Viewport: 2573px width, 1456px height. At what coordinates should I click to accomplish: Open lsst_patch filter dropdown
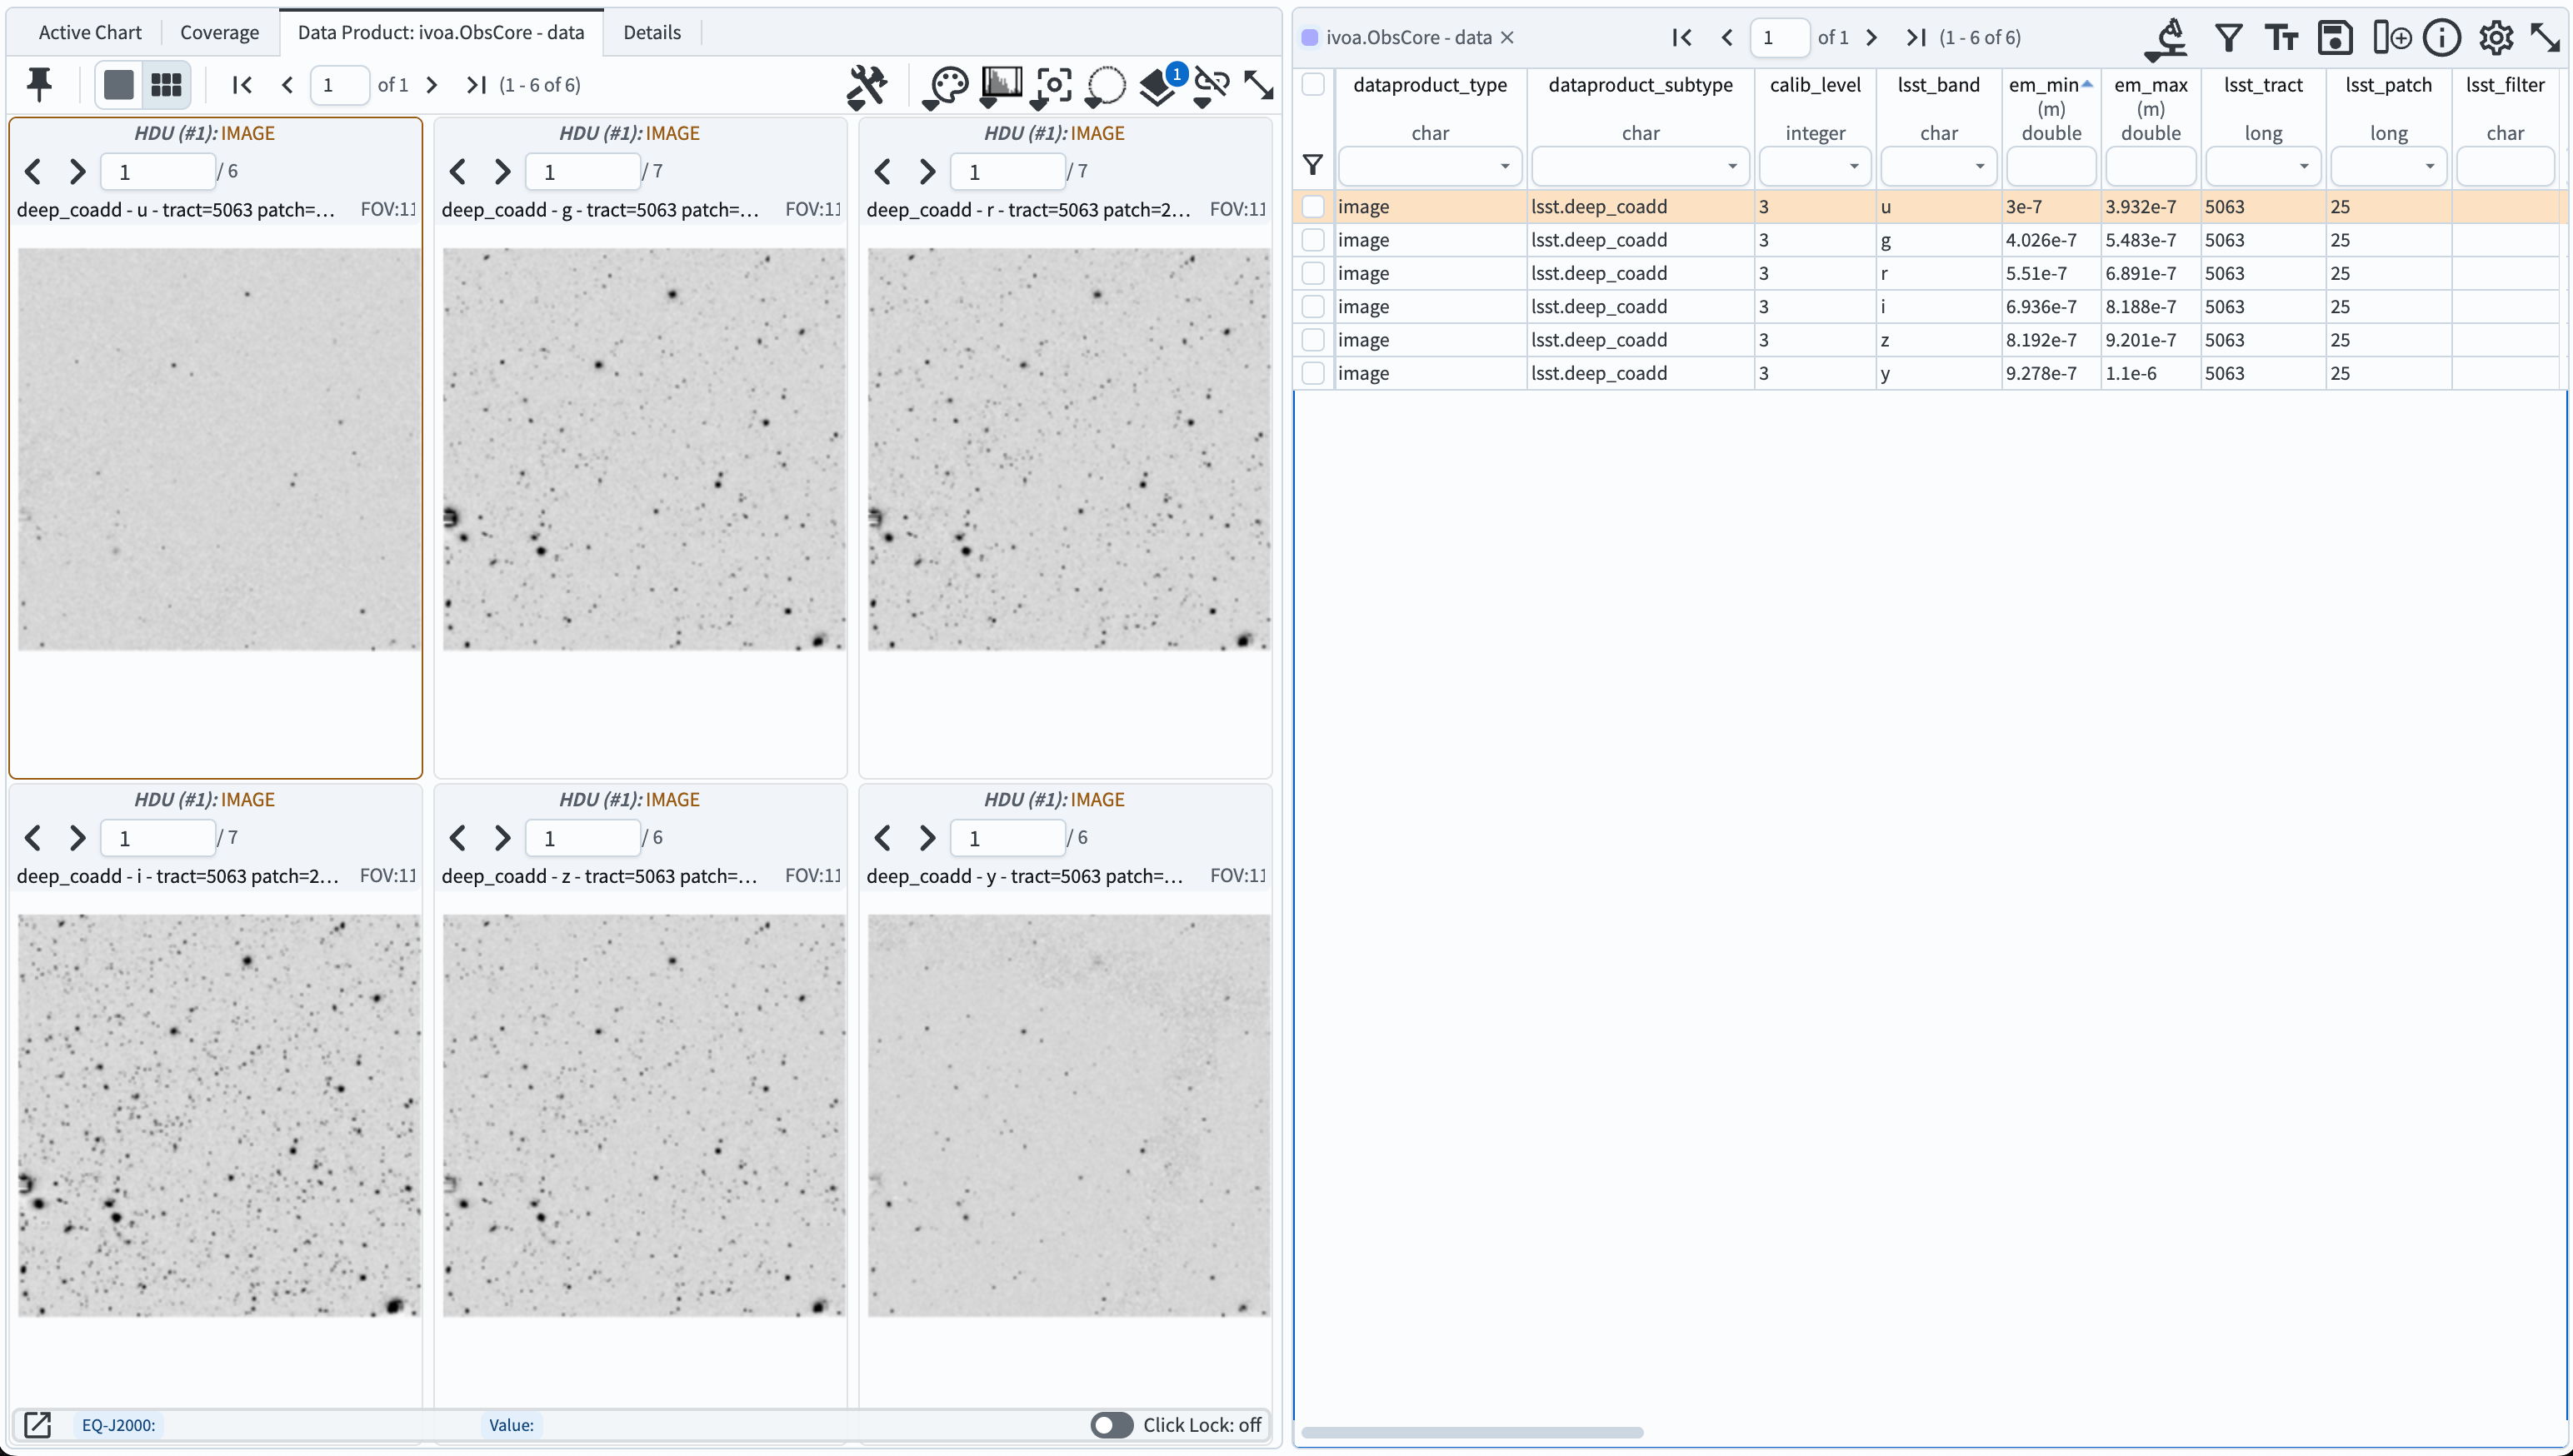[2429, 166]
